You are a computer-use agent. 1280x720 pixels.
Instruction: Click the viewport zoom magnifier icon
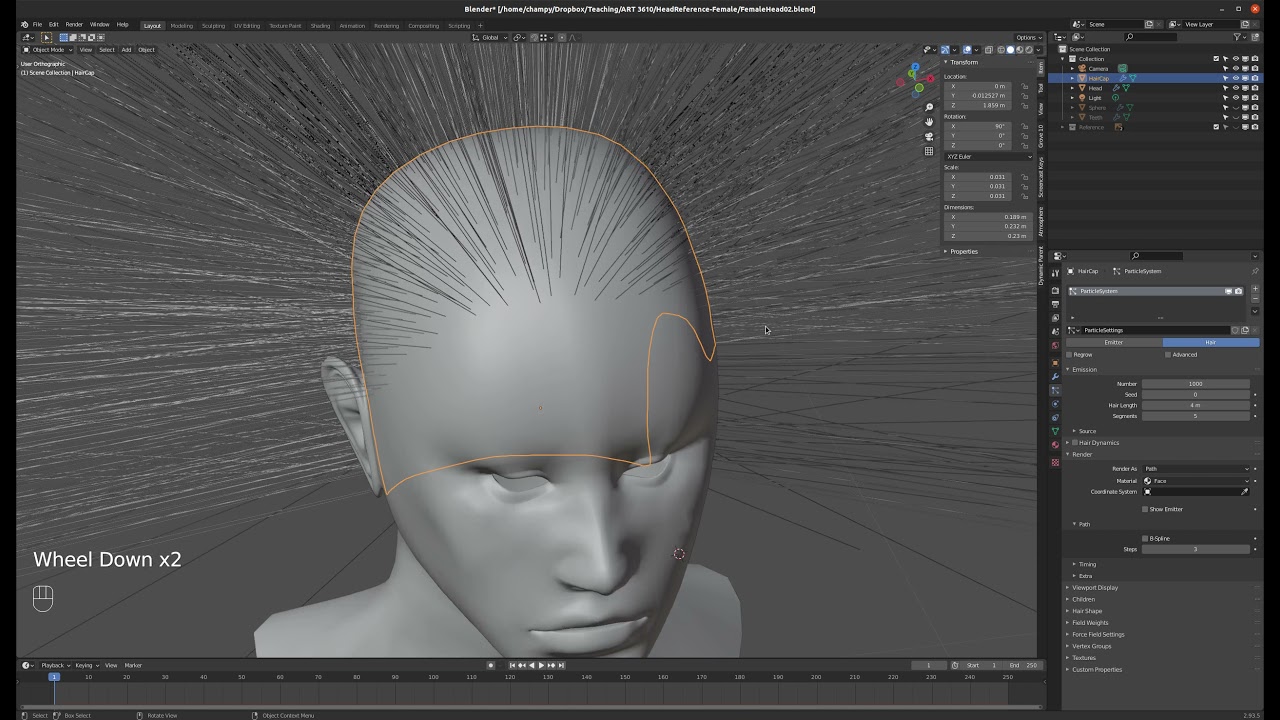(x=929, y=107)
